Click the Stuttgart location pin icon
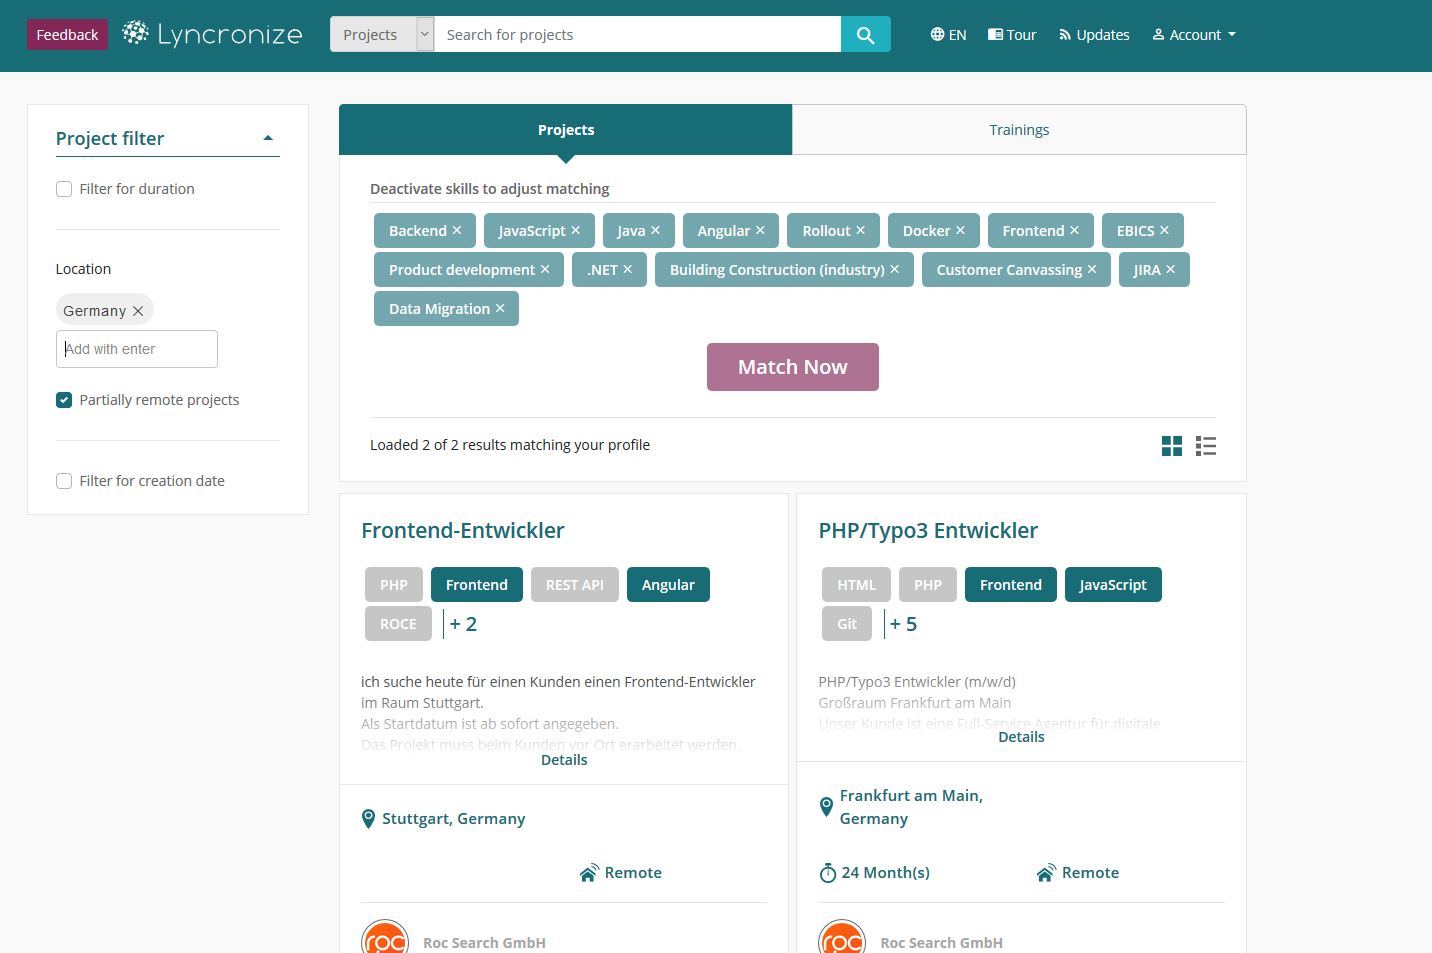Viewport: 1432px width, 953px height. pyautogui.click(x=368, y=819)
